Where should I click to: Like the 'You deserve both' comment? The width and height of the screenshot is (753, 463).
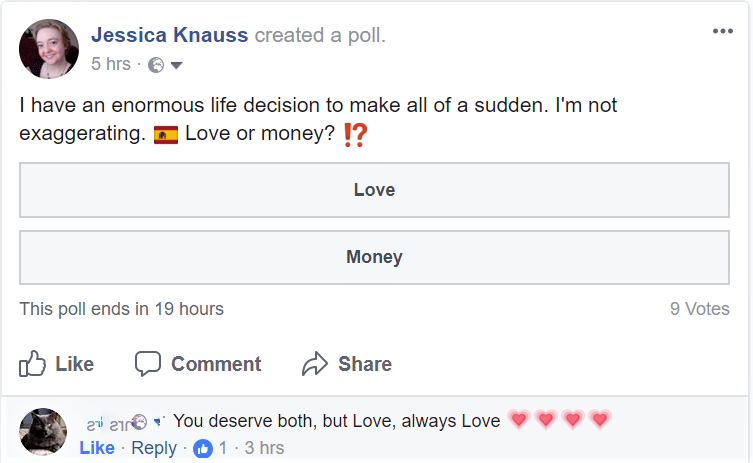[97, 448]
